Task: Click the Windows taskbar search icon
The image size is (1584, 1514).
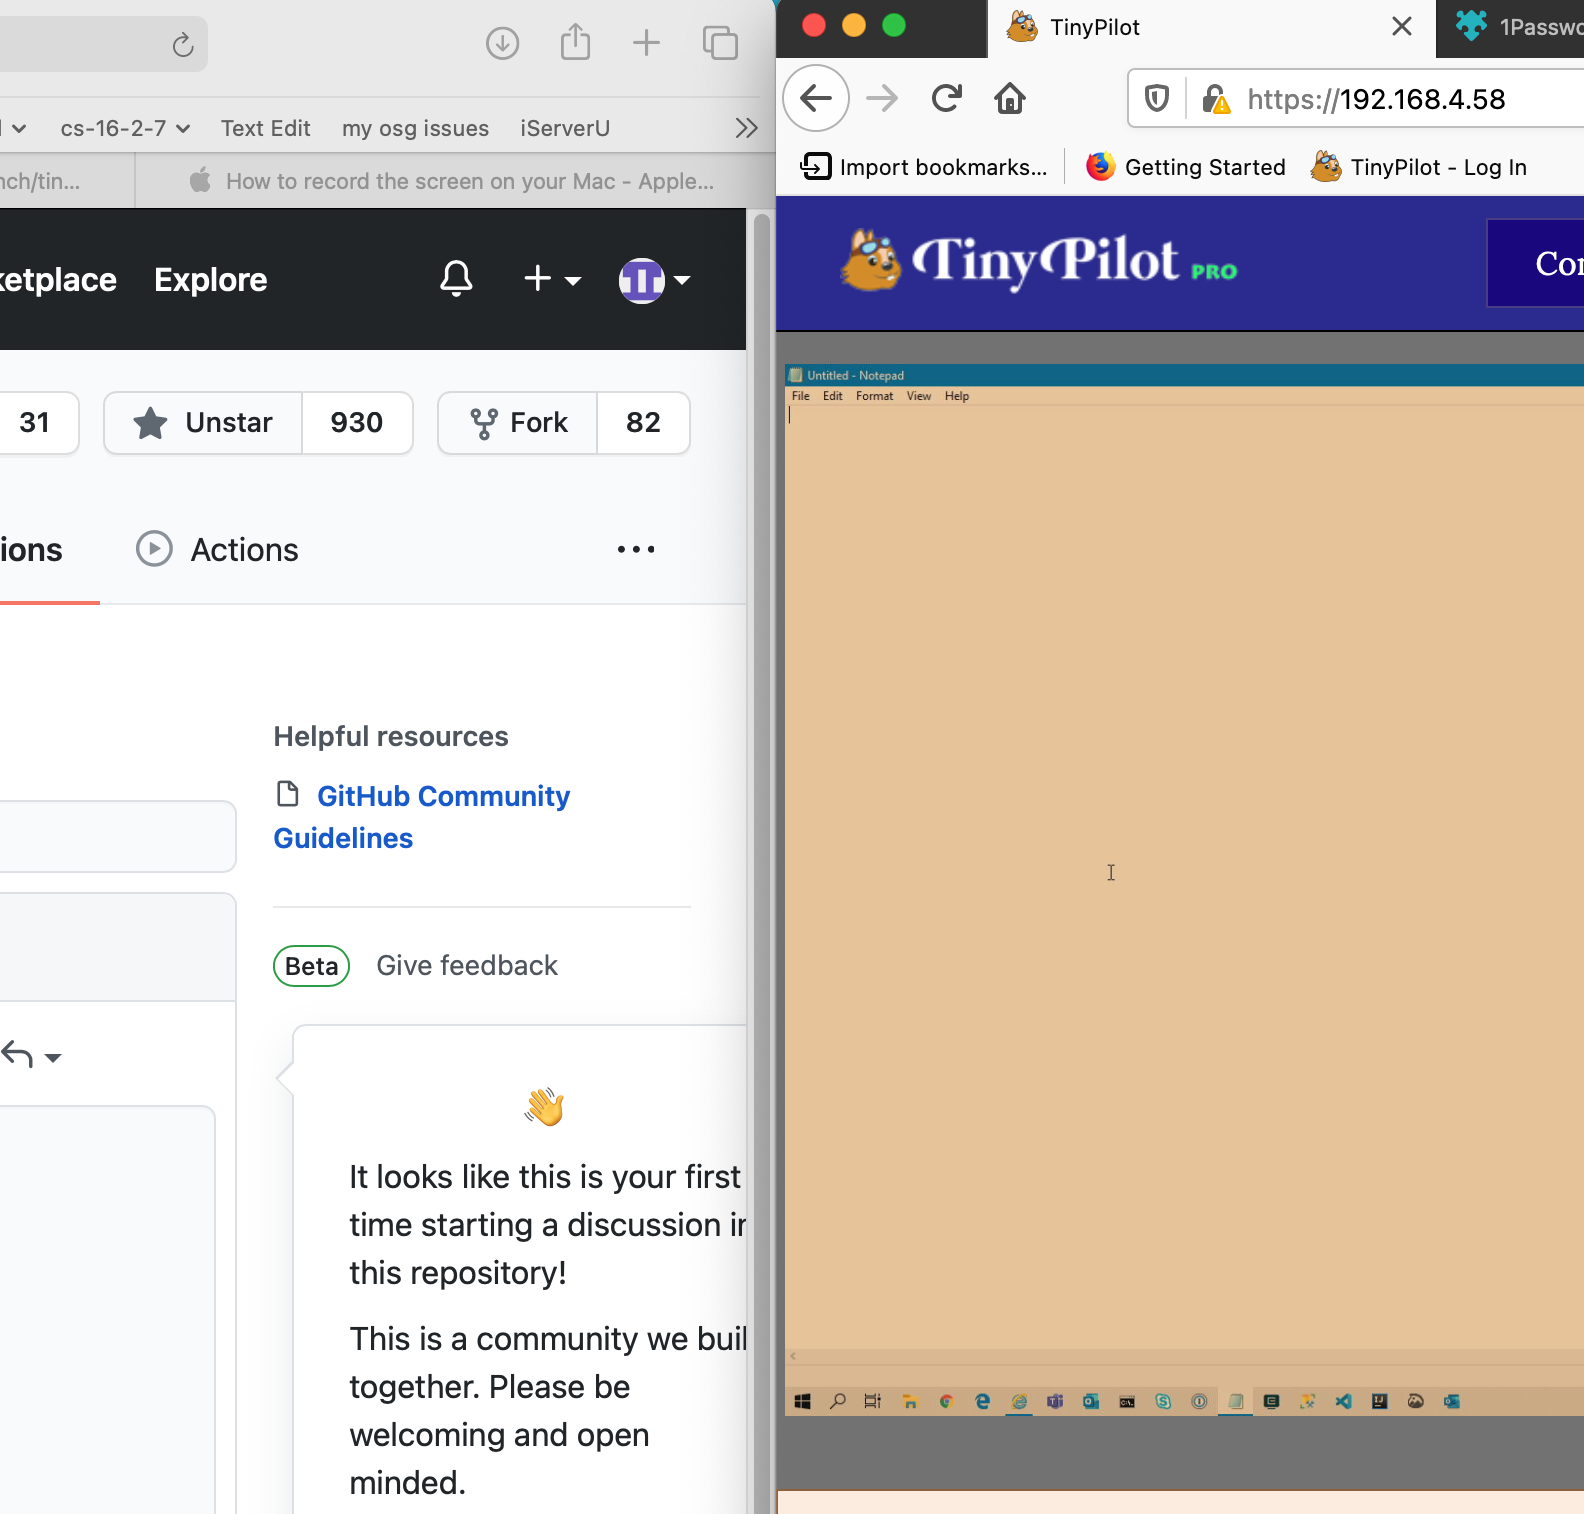Action: coord(838,1401)
